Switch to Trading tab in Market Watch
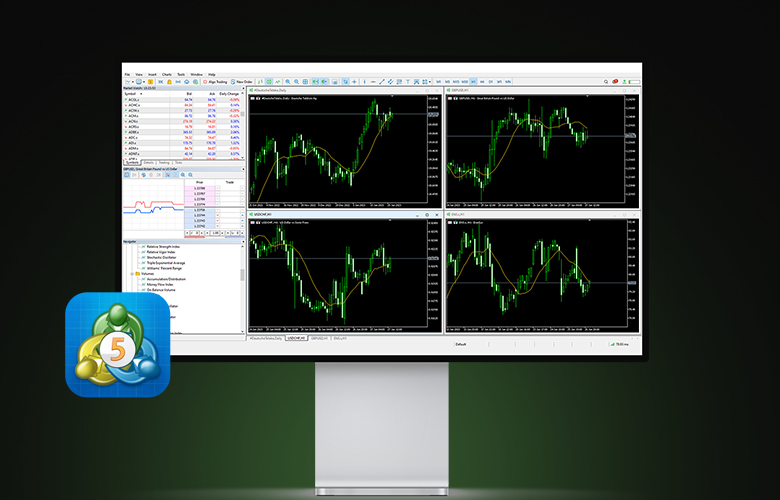780x500 pixels. [x=164, y=163]
